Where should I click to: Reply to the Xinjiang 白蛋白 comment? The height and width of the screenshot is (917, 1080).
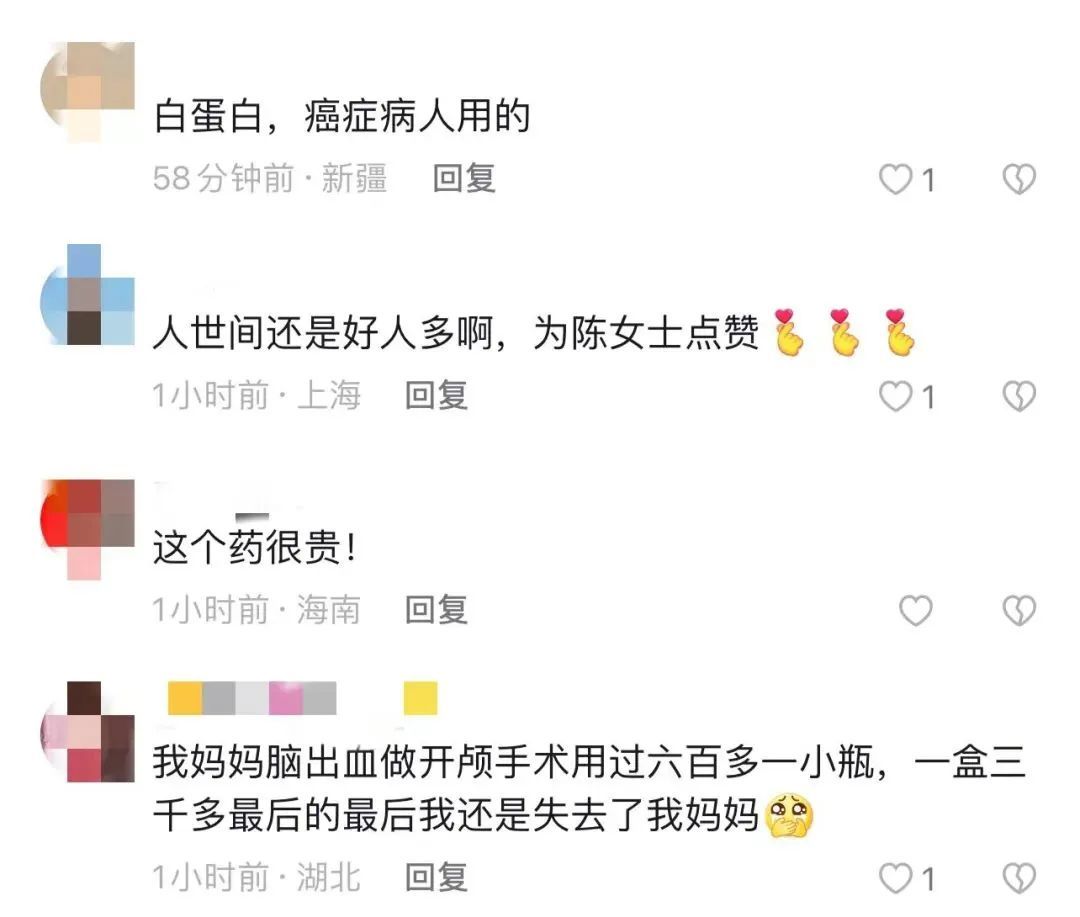[464, 178]
